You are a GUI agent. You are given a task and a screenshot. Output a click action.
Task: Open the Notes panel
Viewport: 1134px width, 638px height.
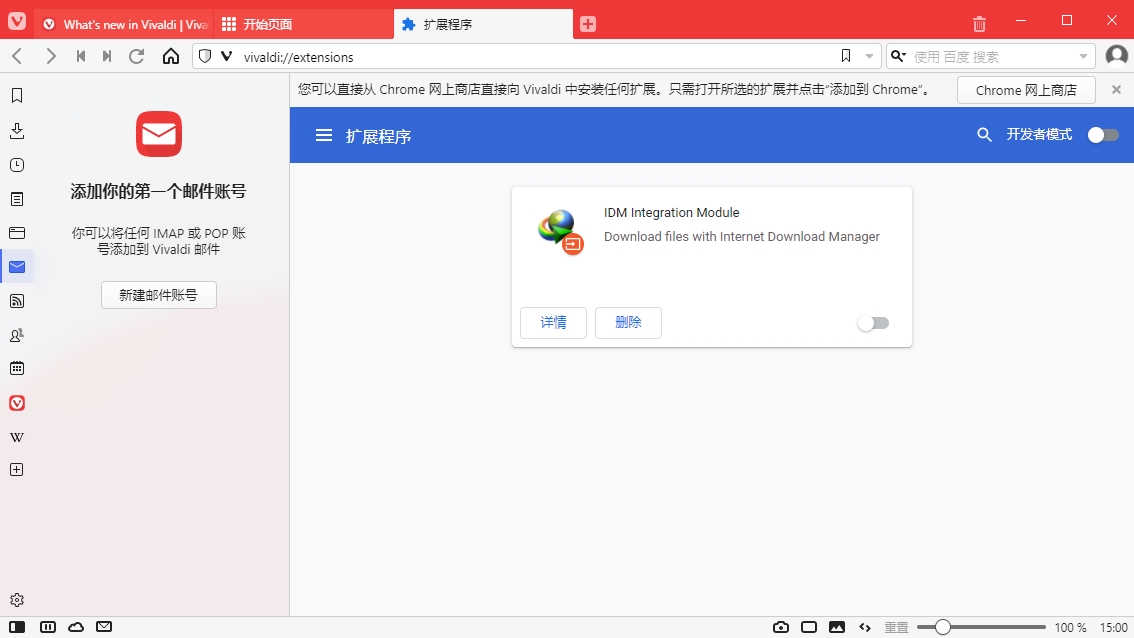click(16, 199)
